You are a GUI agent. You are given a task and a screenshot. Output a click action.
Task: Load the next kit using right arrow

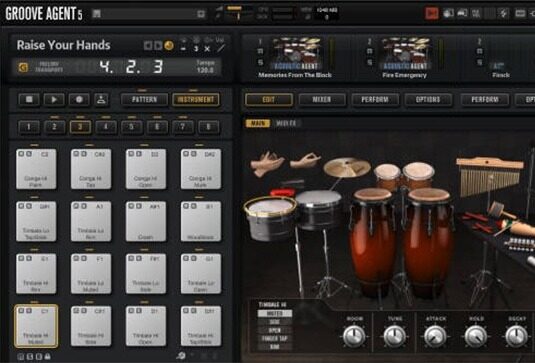coord(158,46)
